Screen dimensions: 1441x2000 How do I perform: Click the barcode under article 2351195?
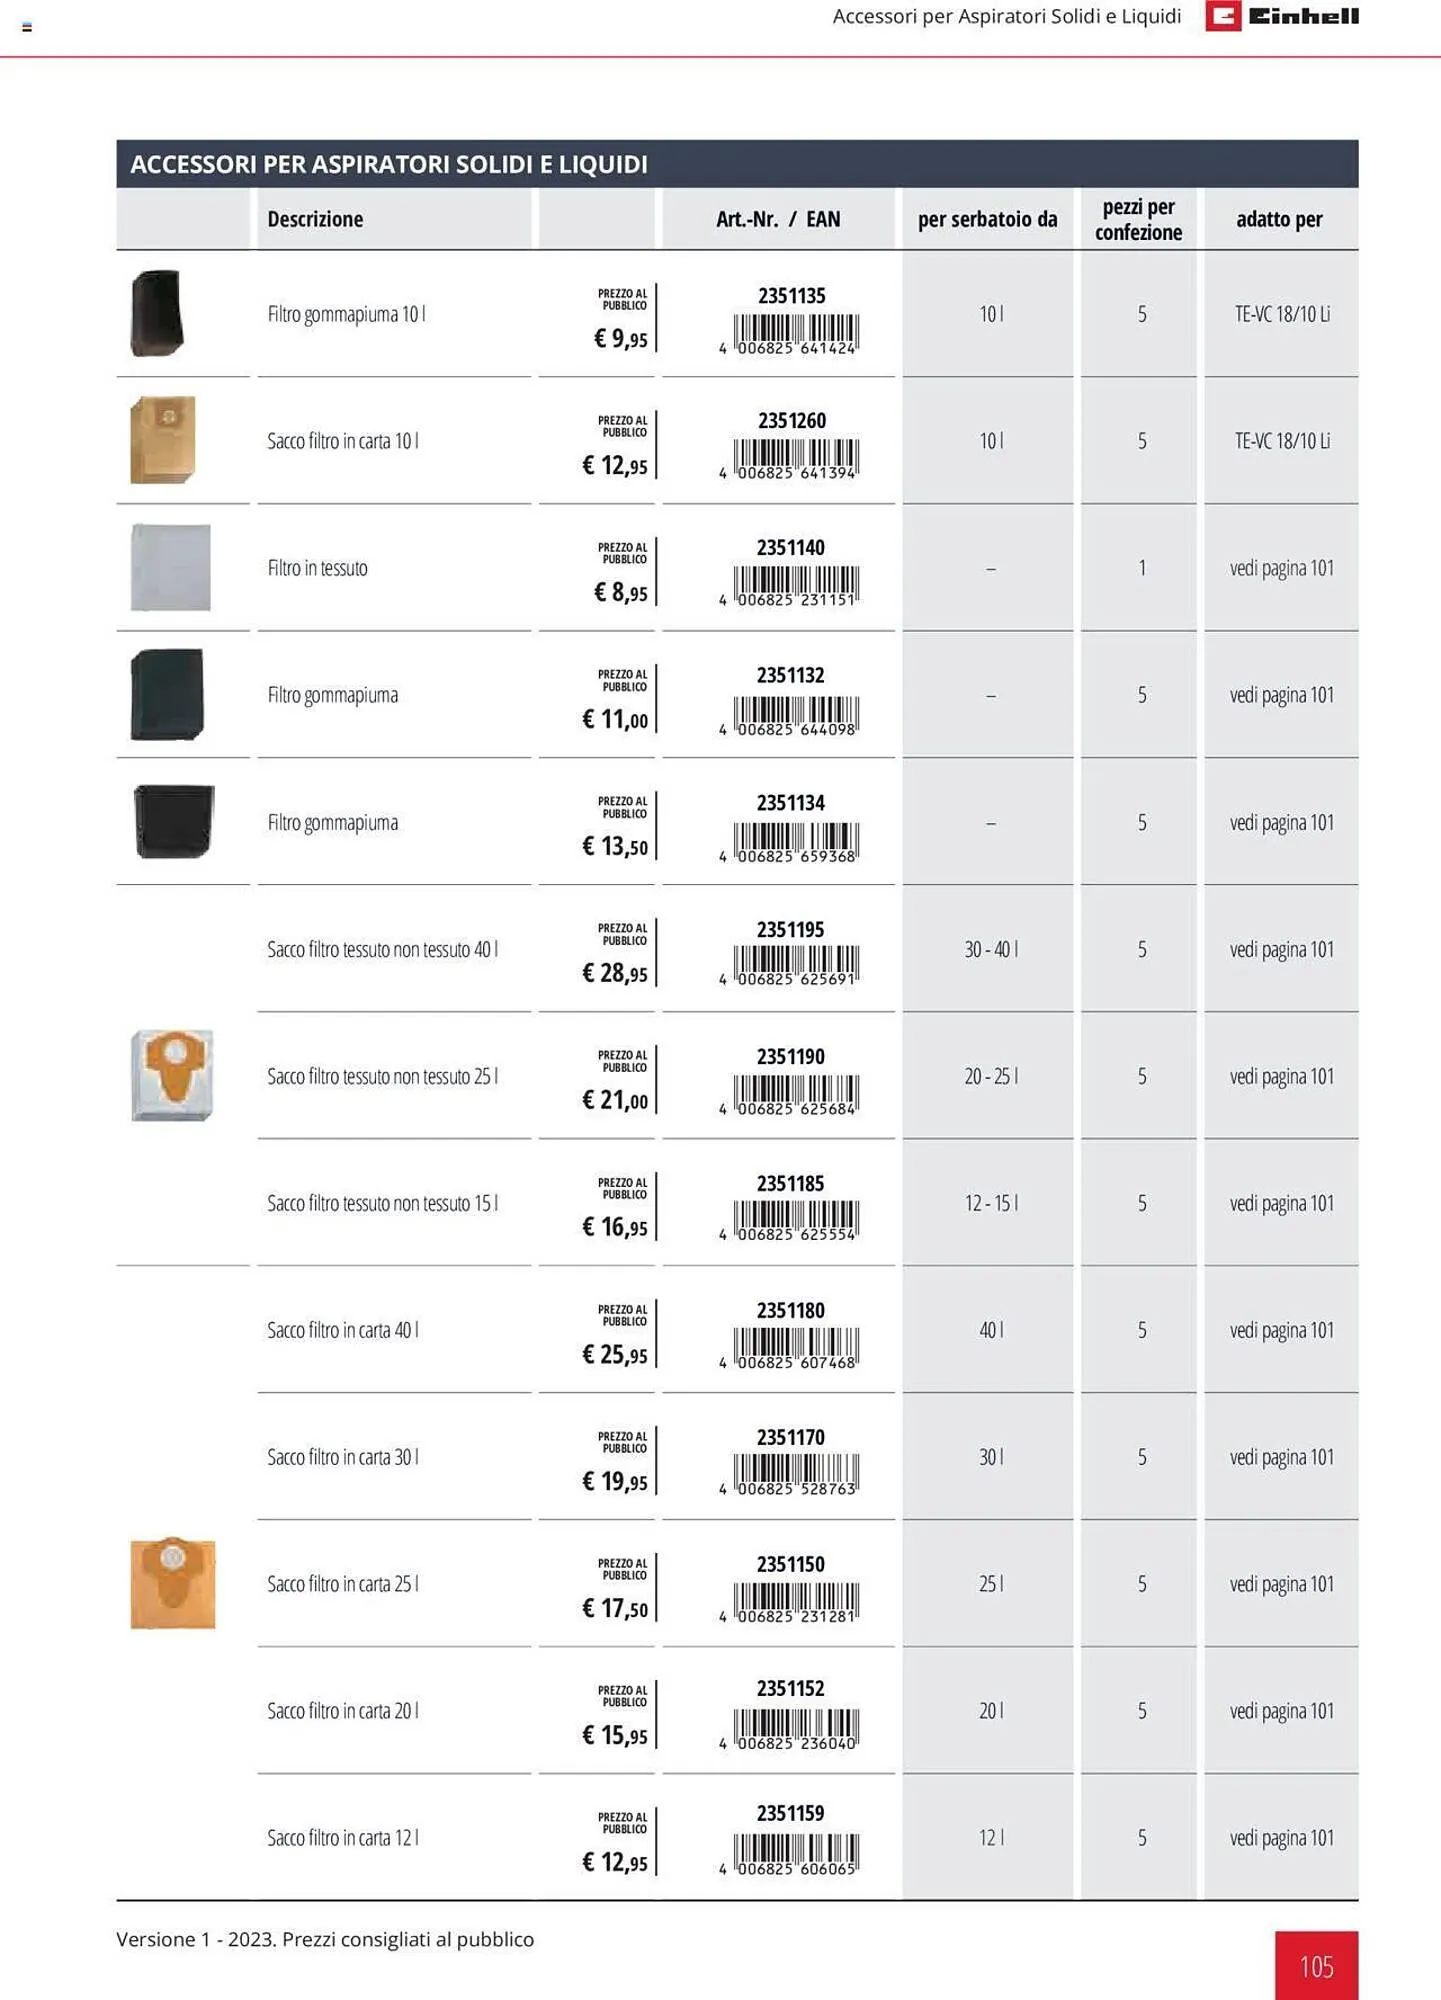coord(795,964)
